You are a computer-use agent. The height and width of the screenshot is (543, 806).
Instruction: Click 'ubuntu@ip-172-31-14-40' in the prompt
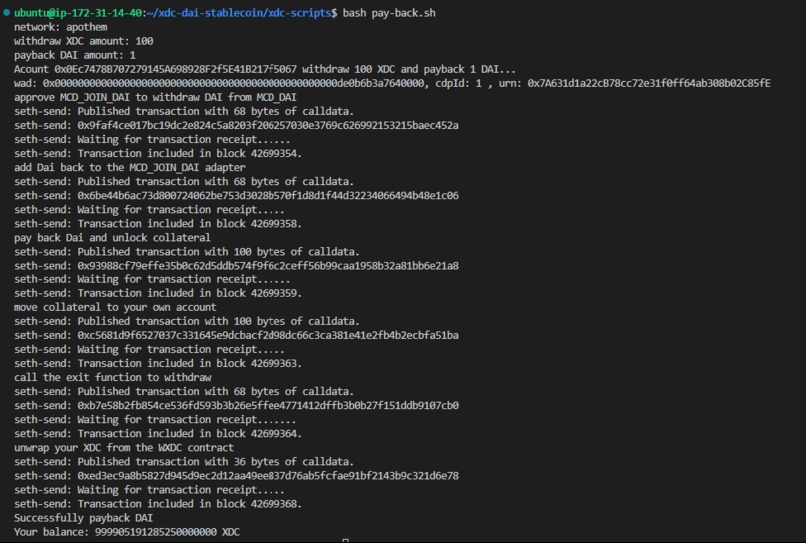coord(78,13)
